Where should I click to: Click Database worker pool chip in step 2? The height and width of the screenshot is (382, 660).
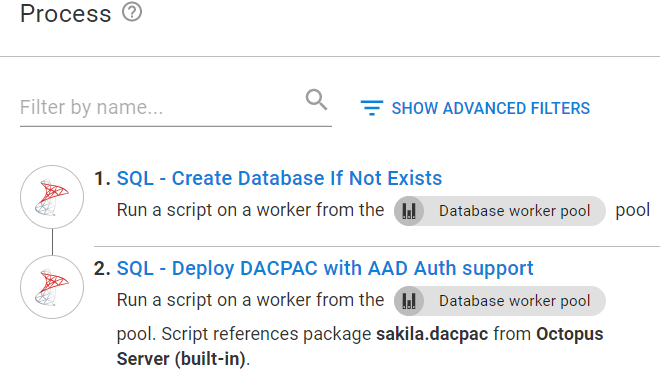pyautogui.click(x=500, y=301)
